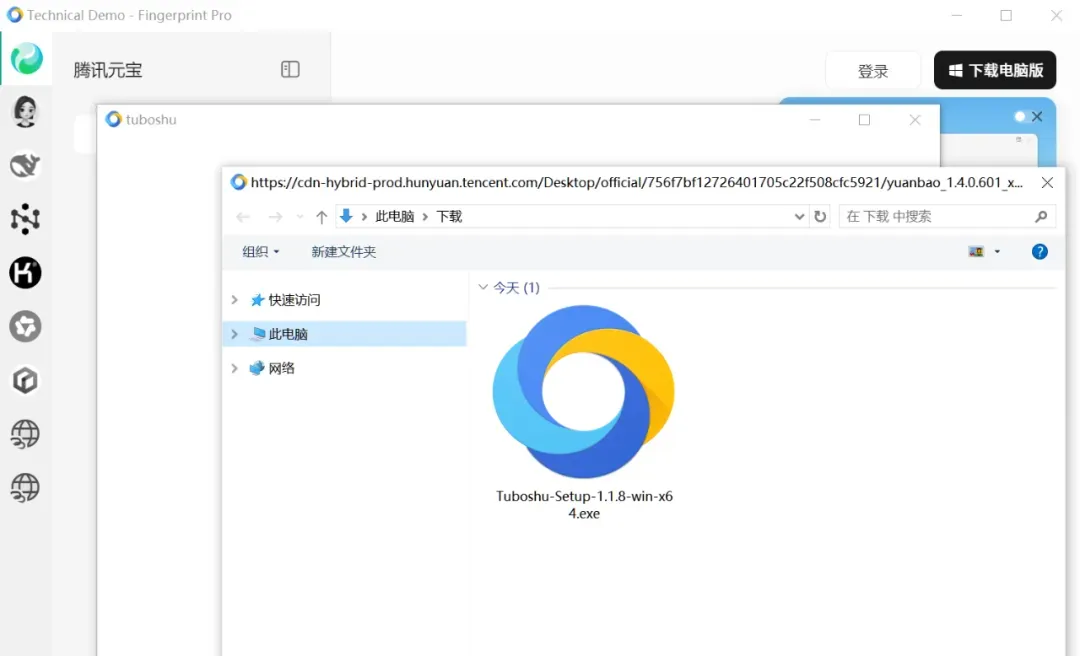Open the Tencent Yuanbao sidebar icon

click(26, 58)
